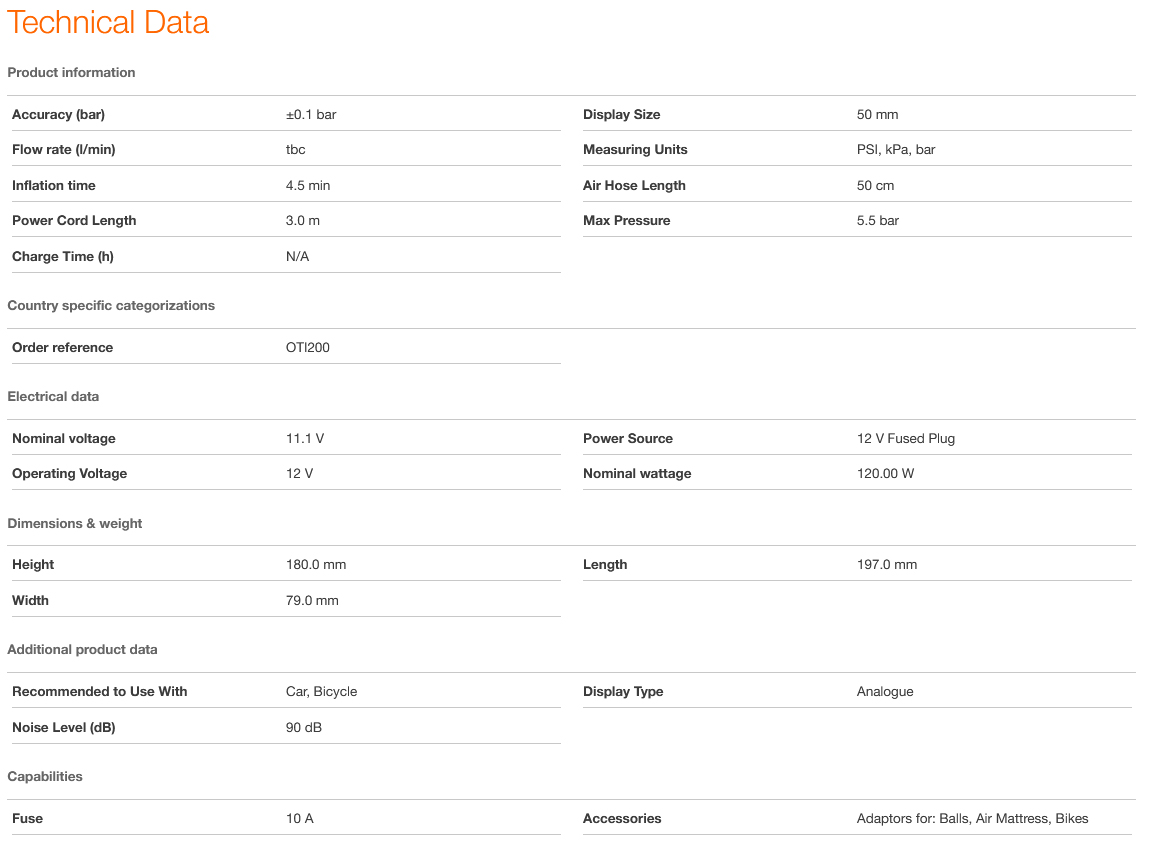1156x842 pixels.
Task: Click the Technical Data heading
Action: (108, 23)
